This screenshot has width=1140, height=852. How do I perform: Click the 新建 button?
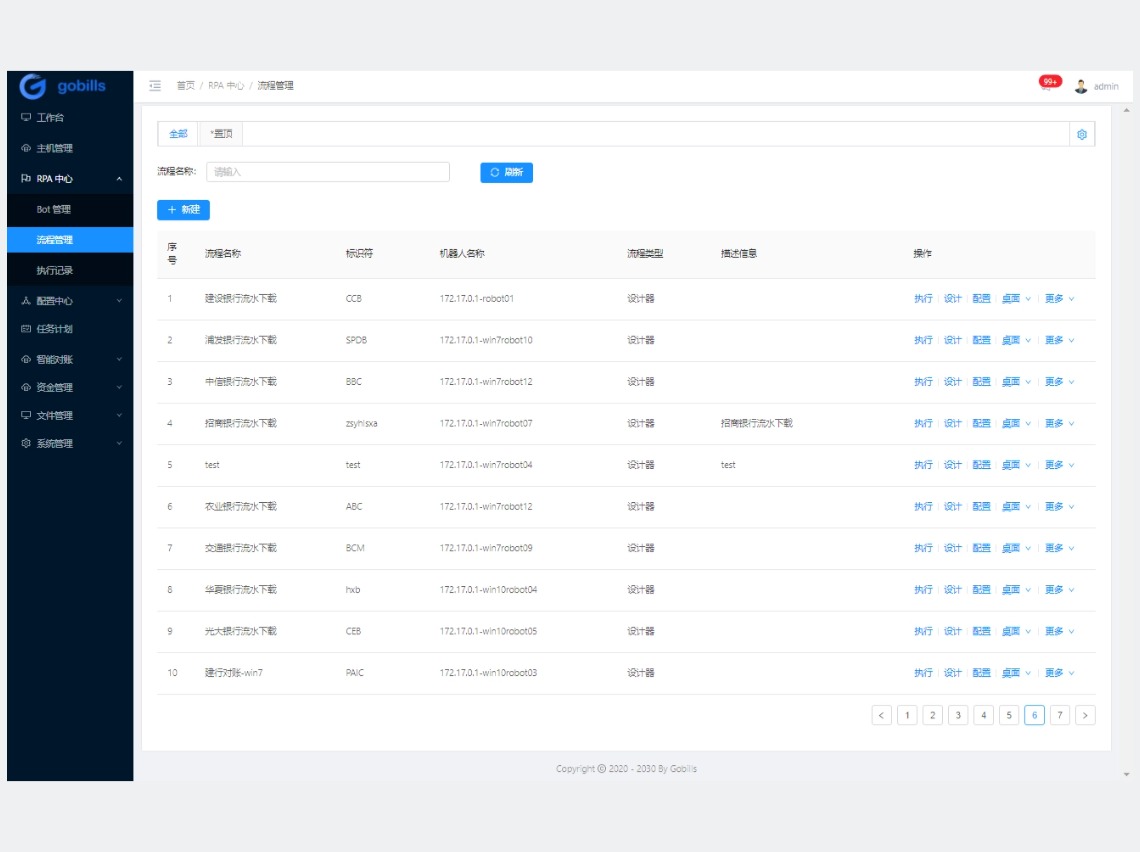pos(183,210)
